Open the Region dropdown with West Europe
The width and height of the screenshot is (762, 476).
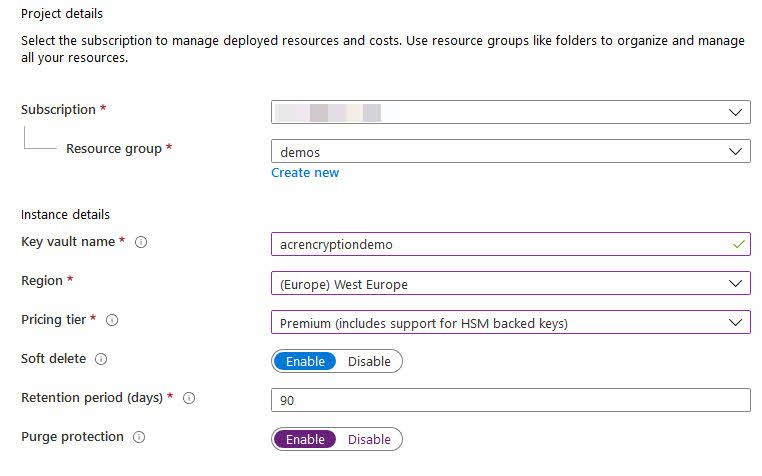511,283
